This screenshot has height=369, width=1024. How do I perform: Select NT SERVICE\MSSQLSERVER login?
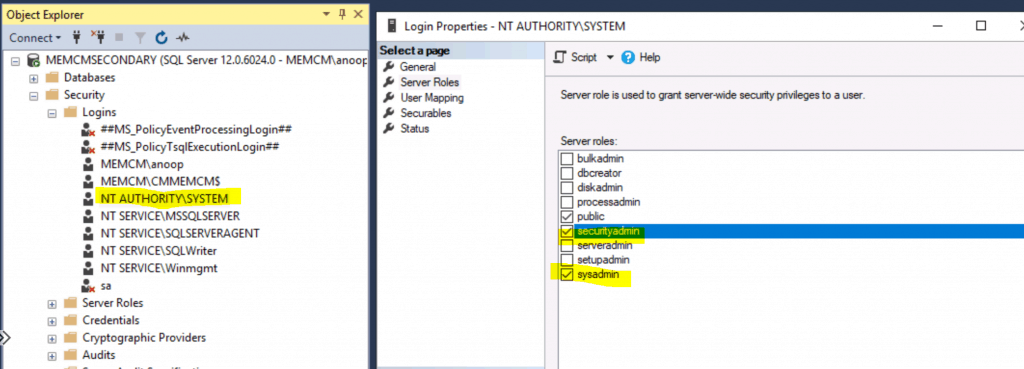coord(170,216)
